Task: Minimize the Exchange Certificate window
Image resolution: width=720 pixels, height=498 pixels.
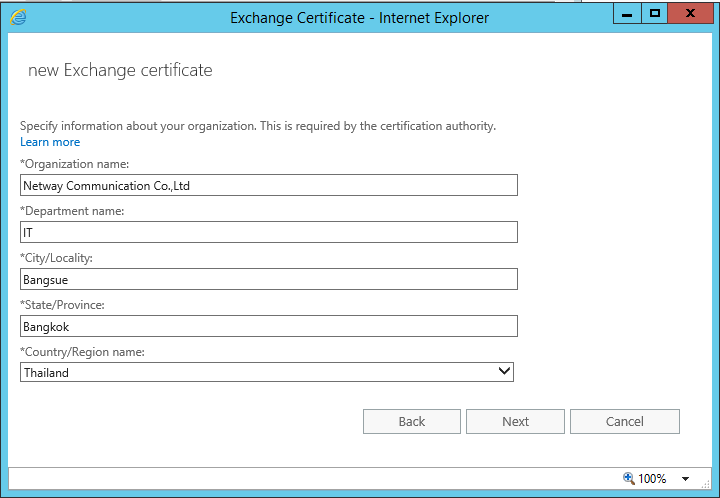Action: (x=627, y=14)
